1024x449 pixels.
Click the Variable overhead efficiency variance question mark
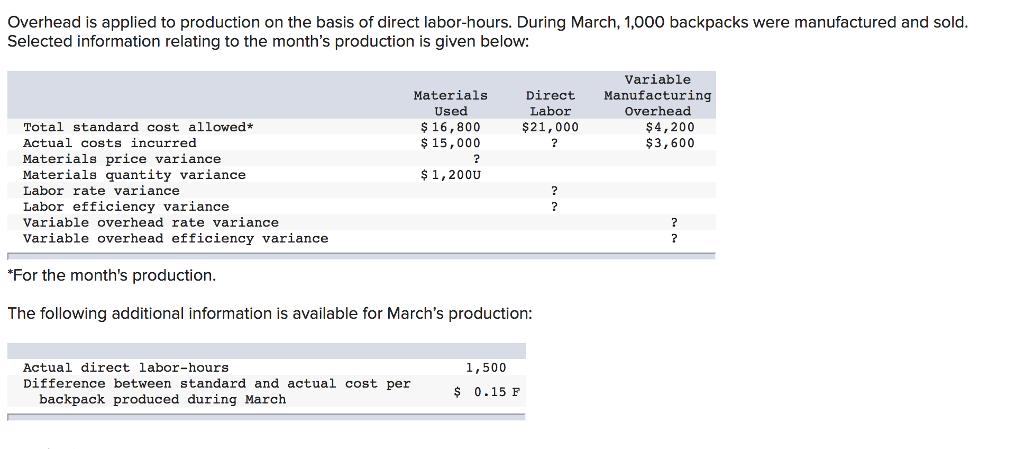(675, 239)
